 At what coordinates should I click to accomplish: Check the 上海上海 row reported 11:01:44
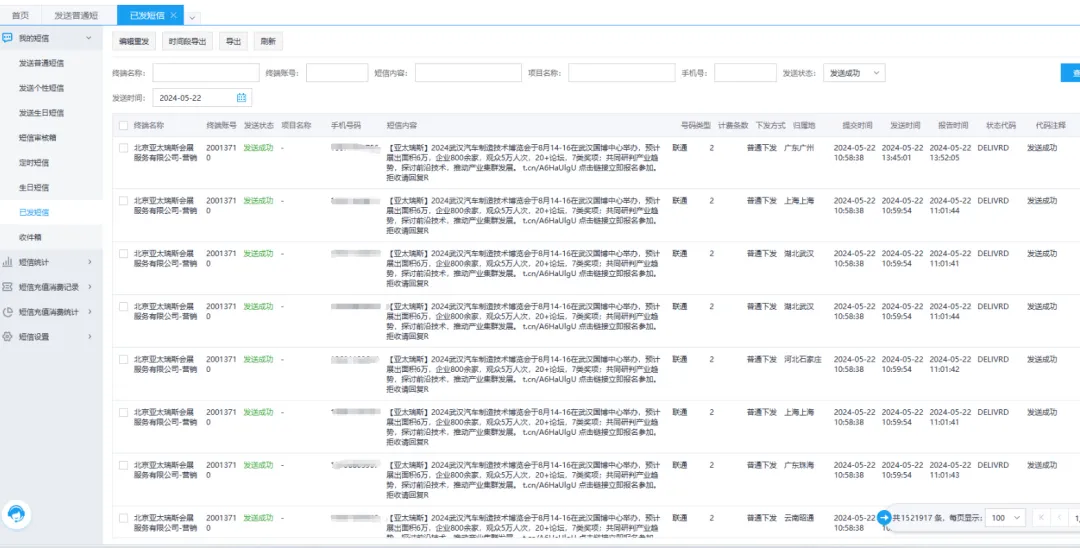coord(123,200)
